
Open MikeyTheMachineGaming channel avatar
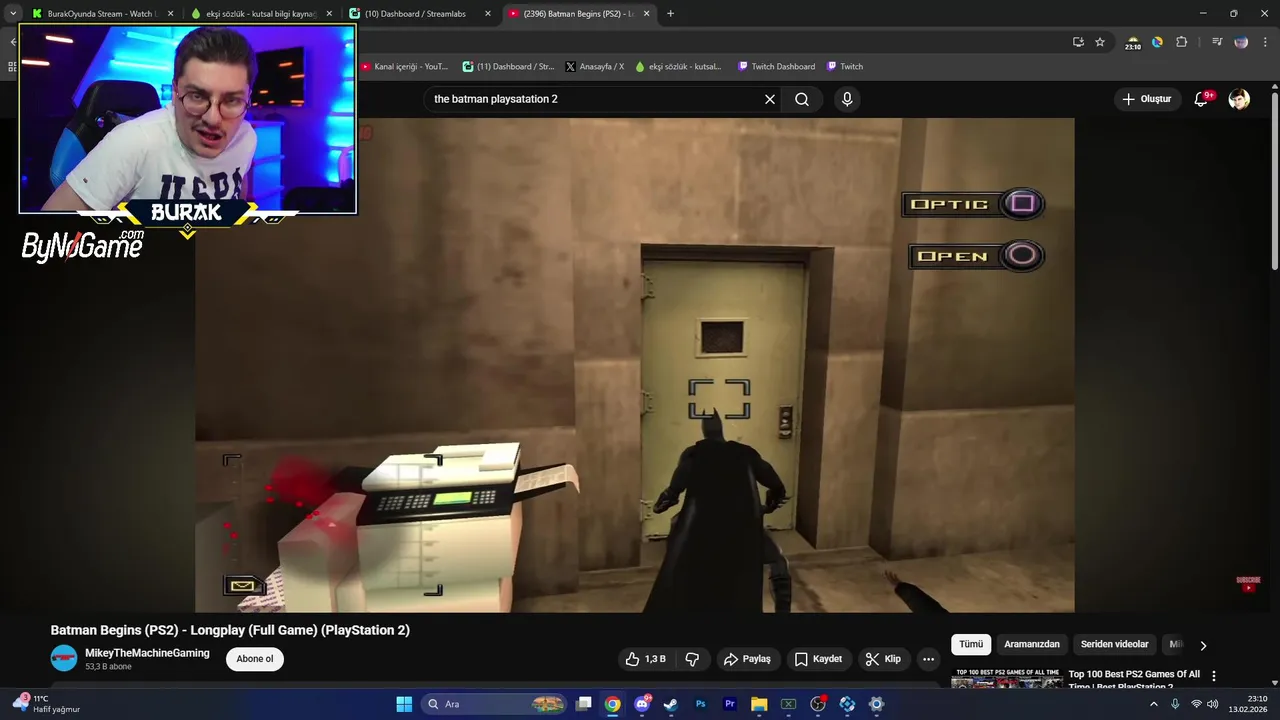point(64,658)
